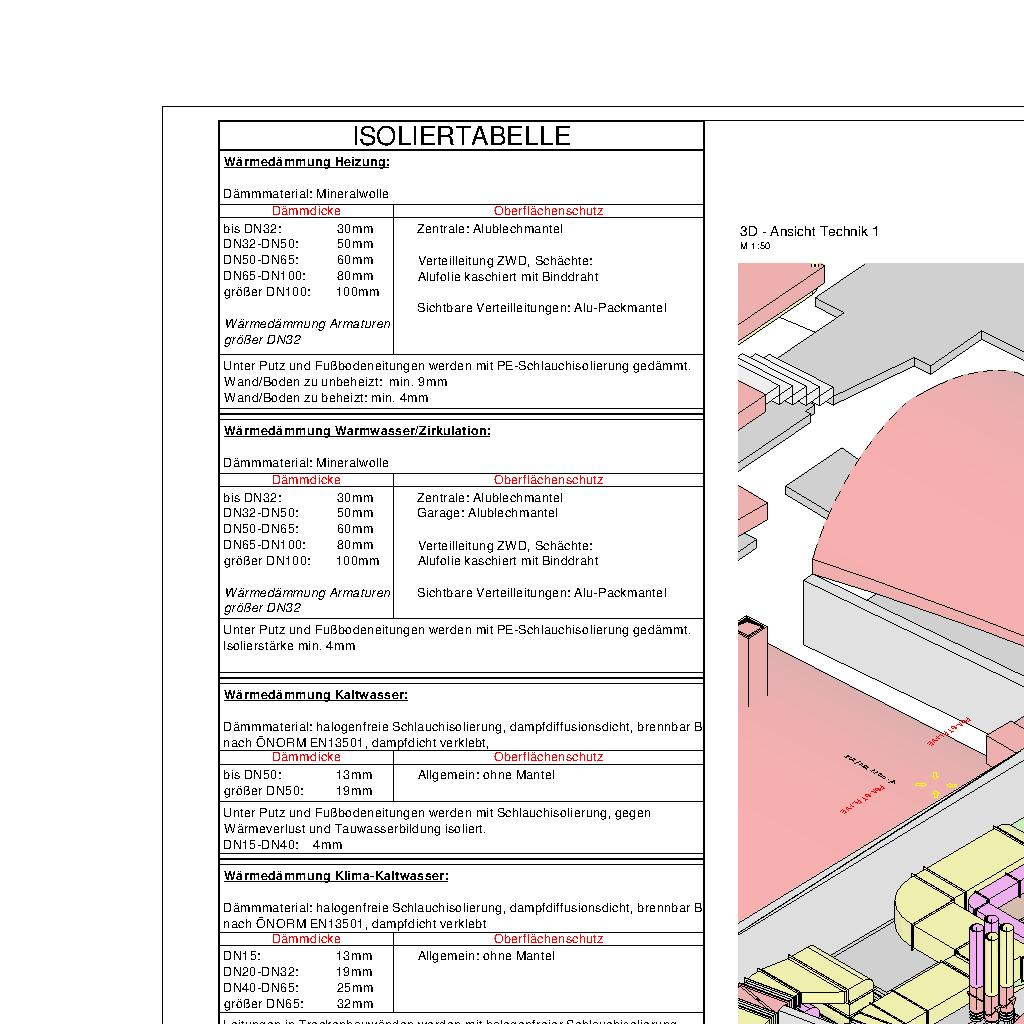Click the 'Wärmedämmung Klima-Kaltwasser:' heading
The height and width of the screenshot is (1024, 1024).
click(x=336, y=876)
